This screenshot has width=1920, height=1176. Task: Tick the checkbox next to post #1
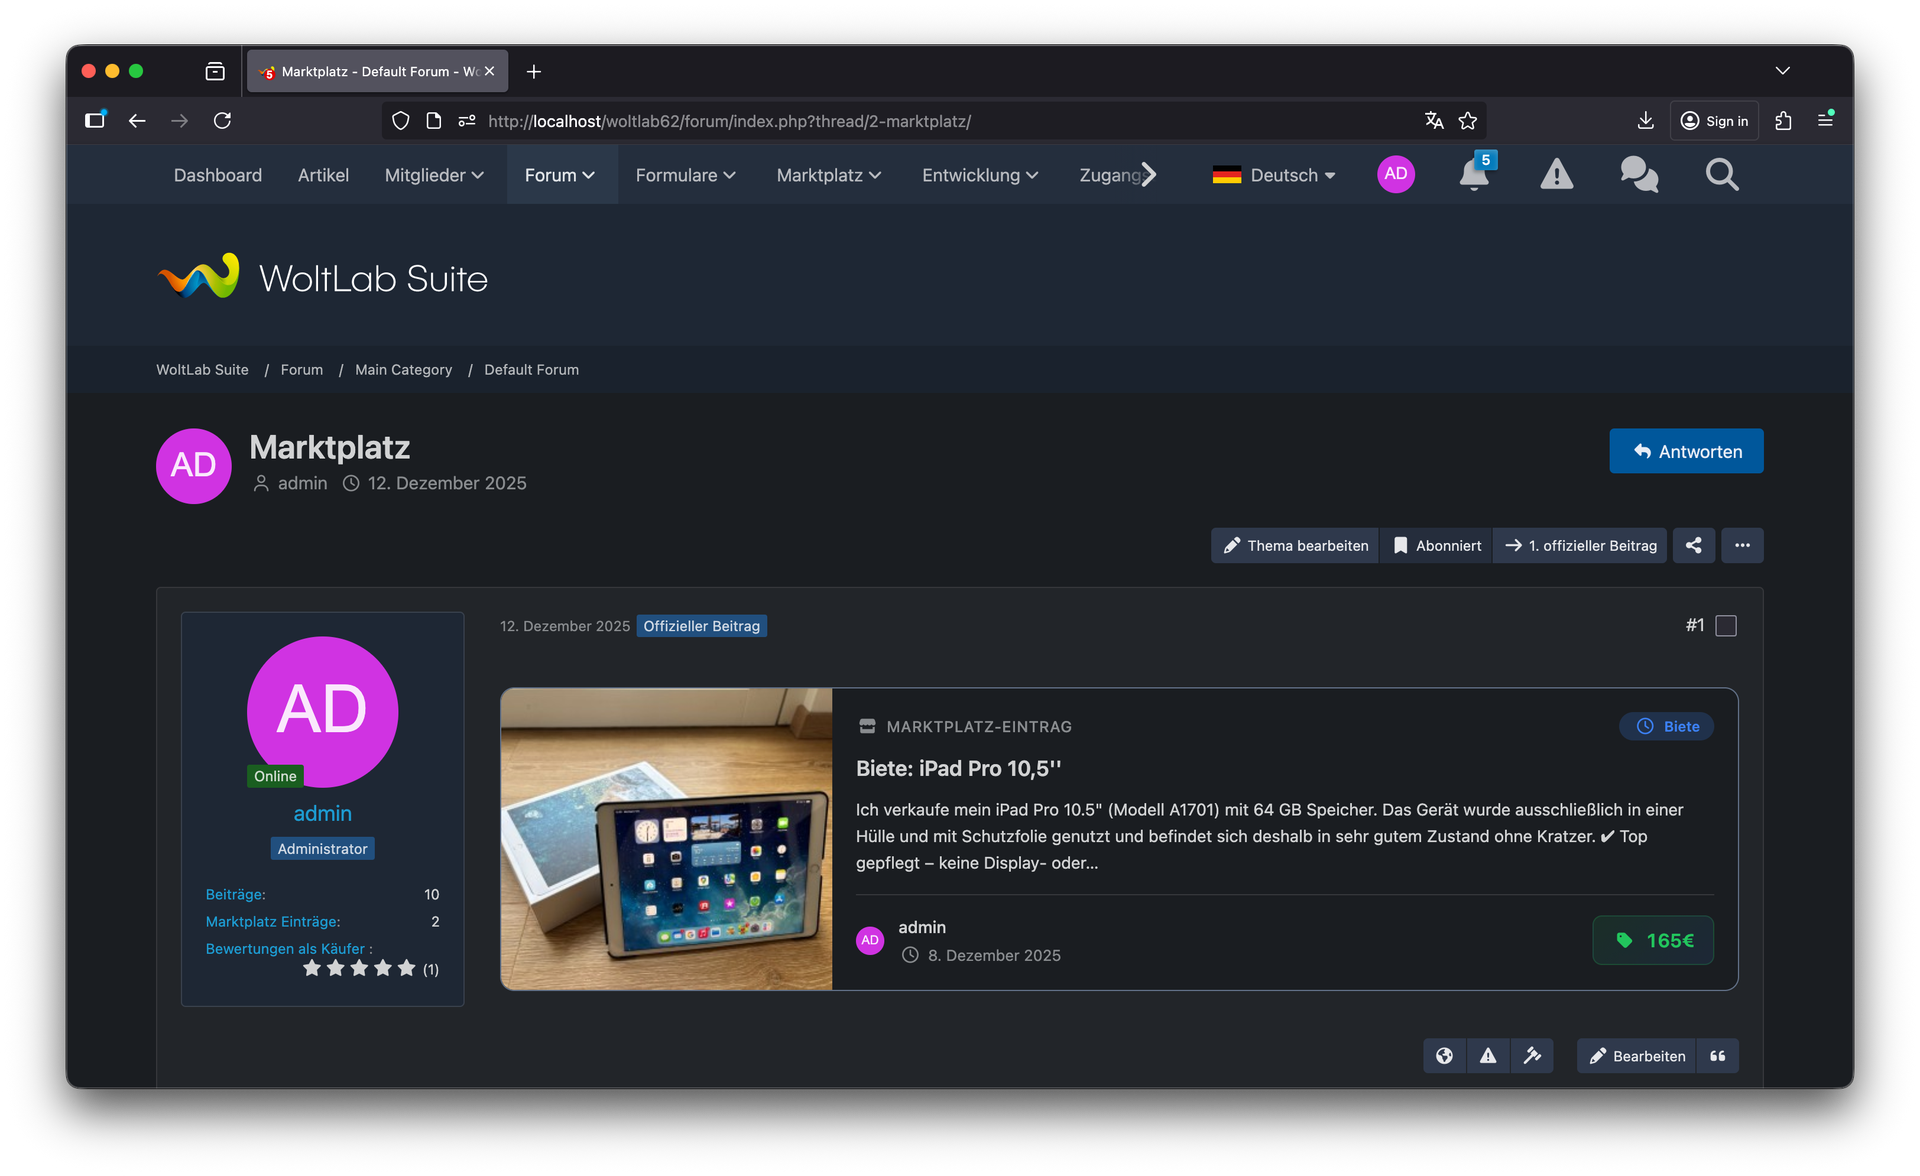[x=1726, y=626]
